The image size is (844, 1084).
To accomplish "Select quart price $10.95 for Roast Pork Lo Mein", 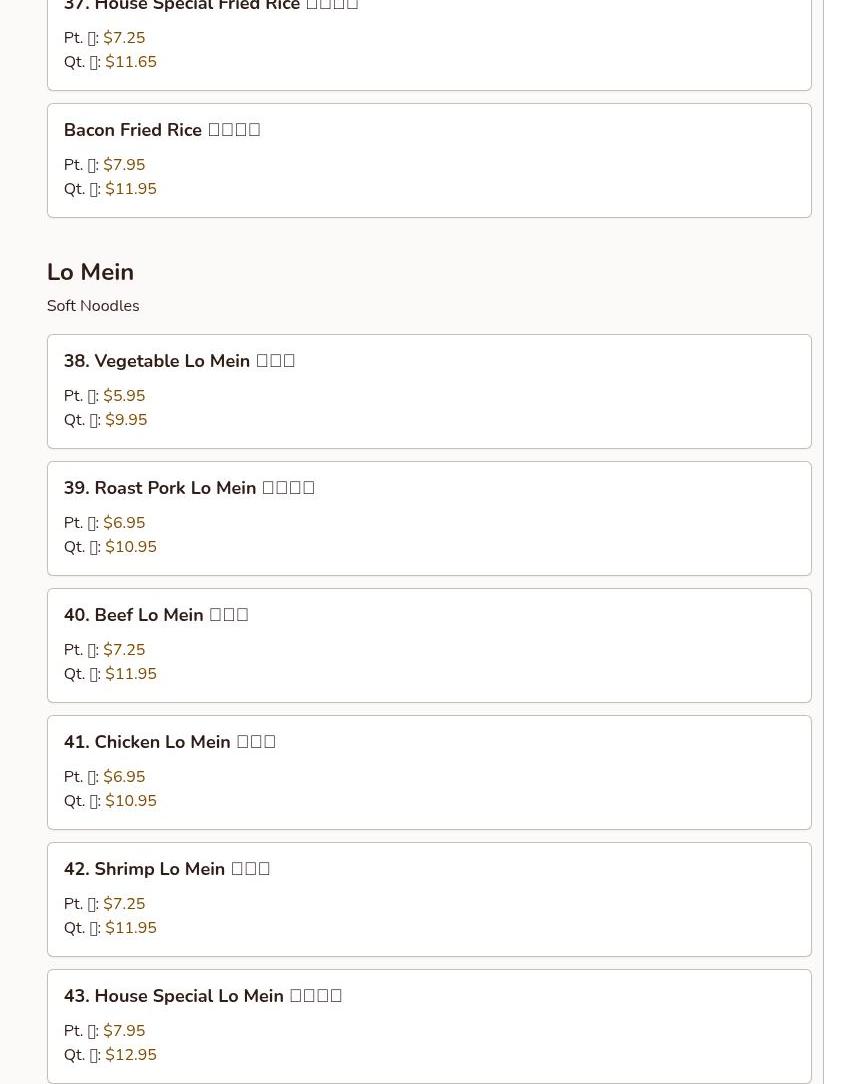I will (131, 547).
